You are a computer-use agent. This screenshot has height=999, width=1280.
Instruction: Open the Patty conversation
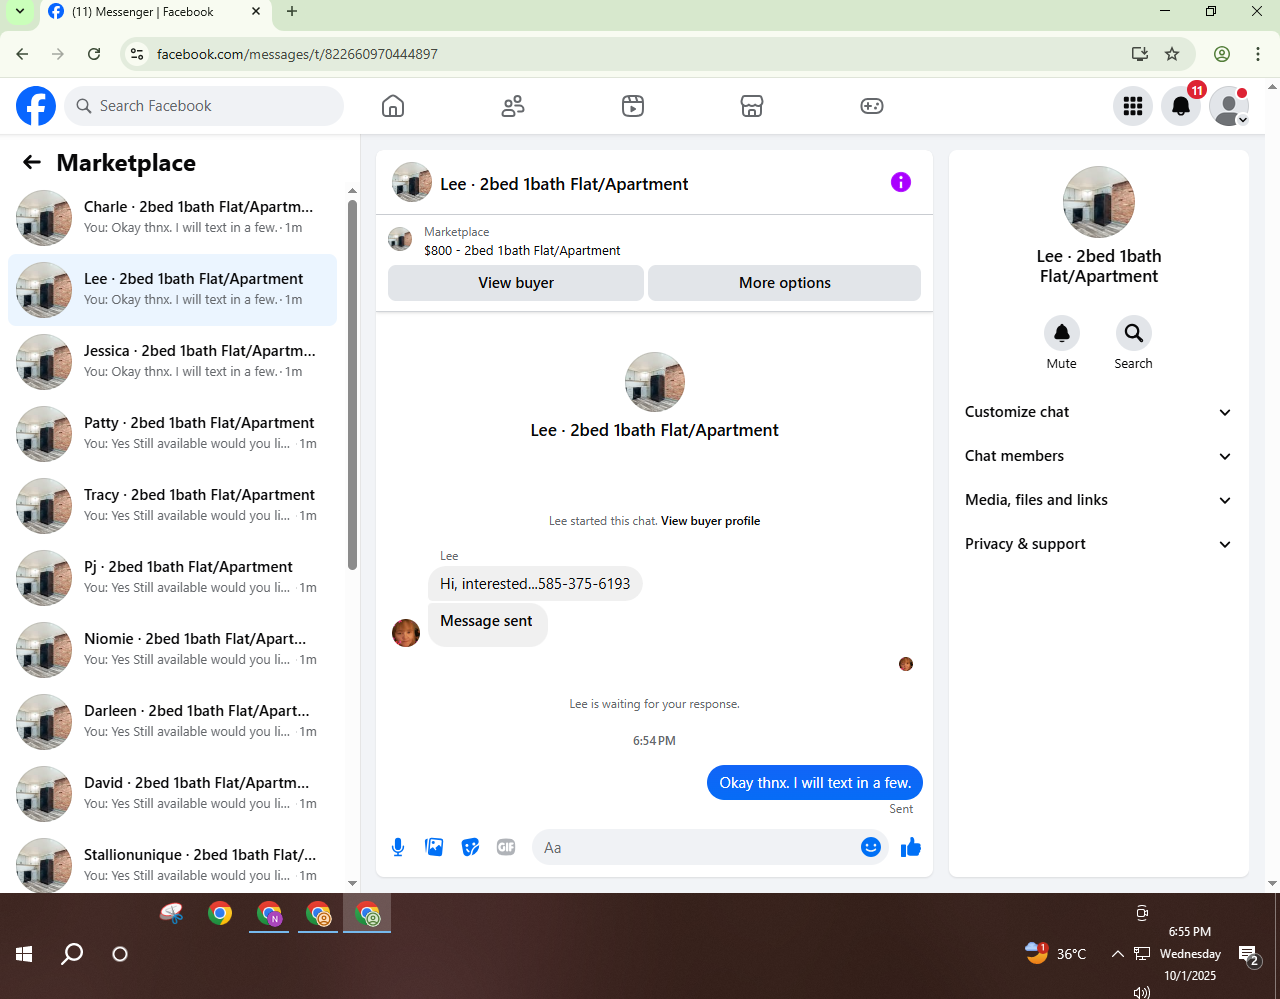pyautogui.click(x=173, y=434)
